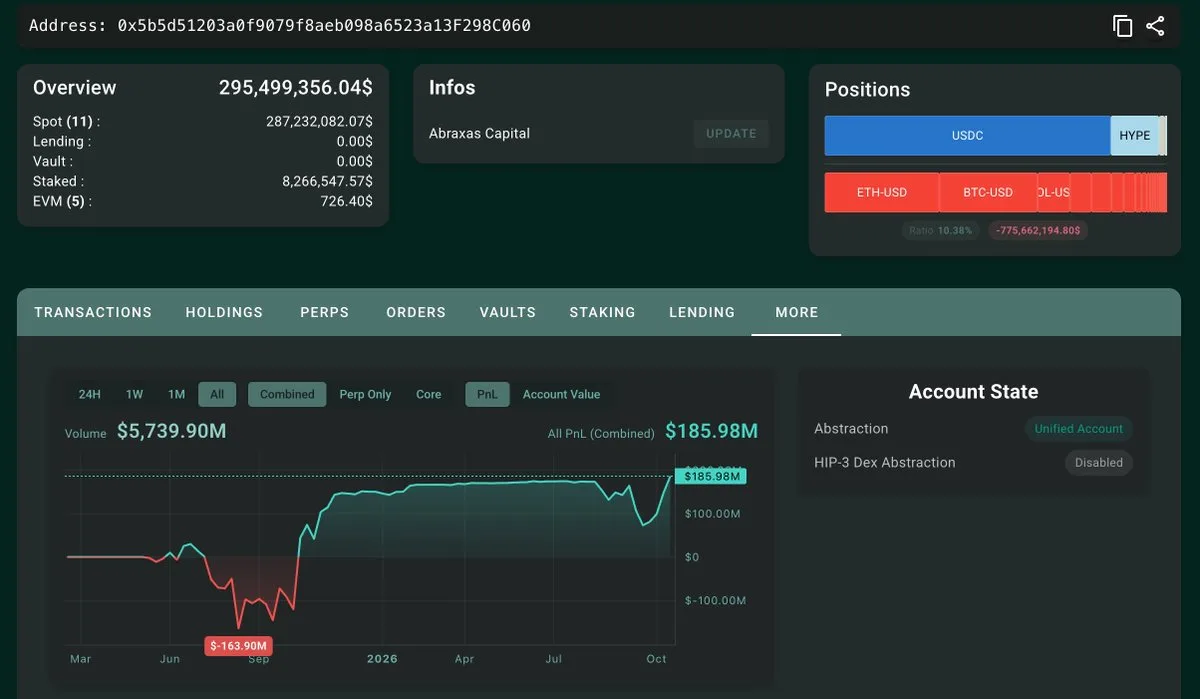
Task: Select the PnL chart view
Action: 487,394
